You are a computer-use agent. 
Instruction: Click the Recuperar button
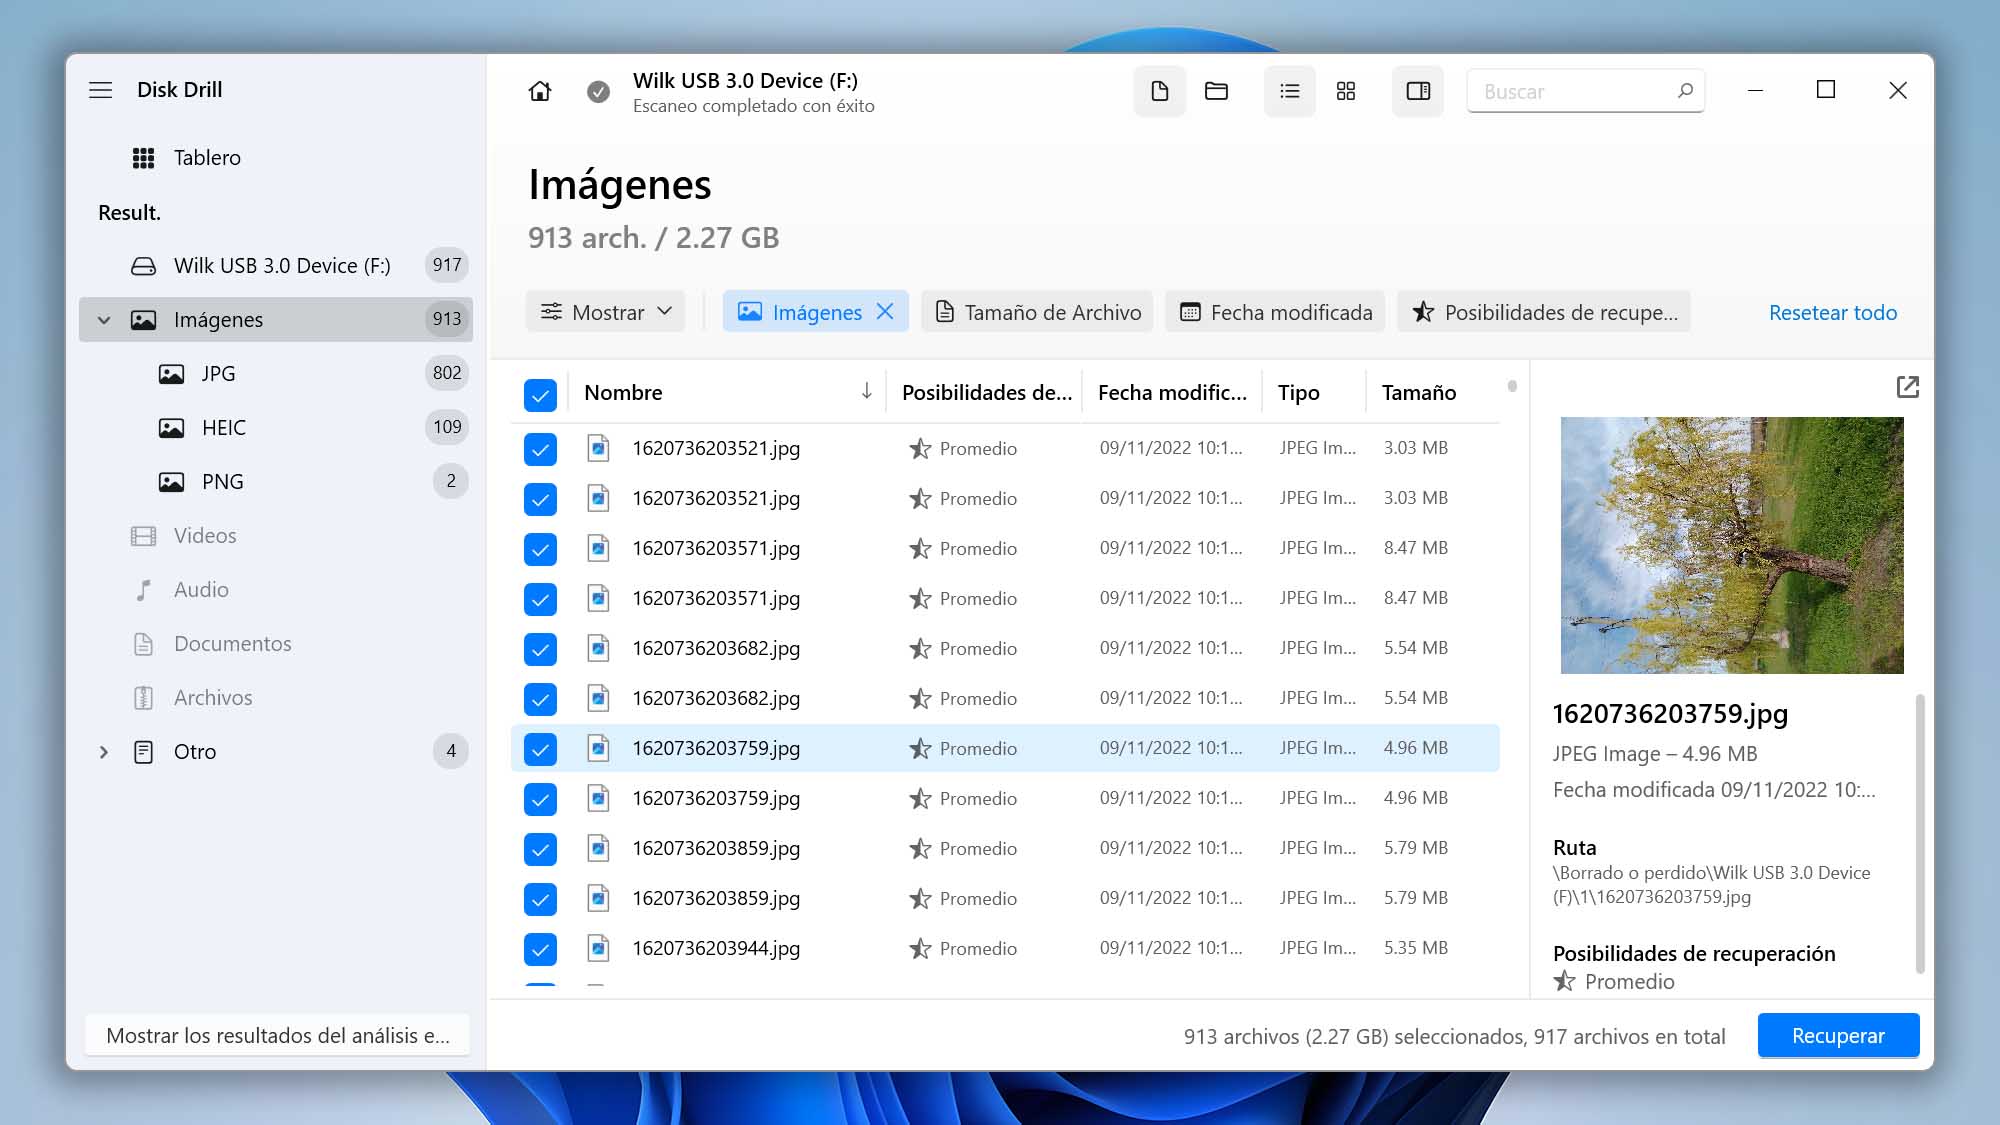pos(1838,1036)
